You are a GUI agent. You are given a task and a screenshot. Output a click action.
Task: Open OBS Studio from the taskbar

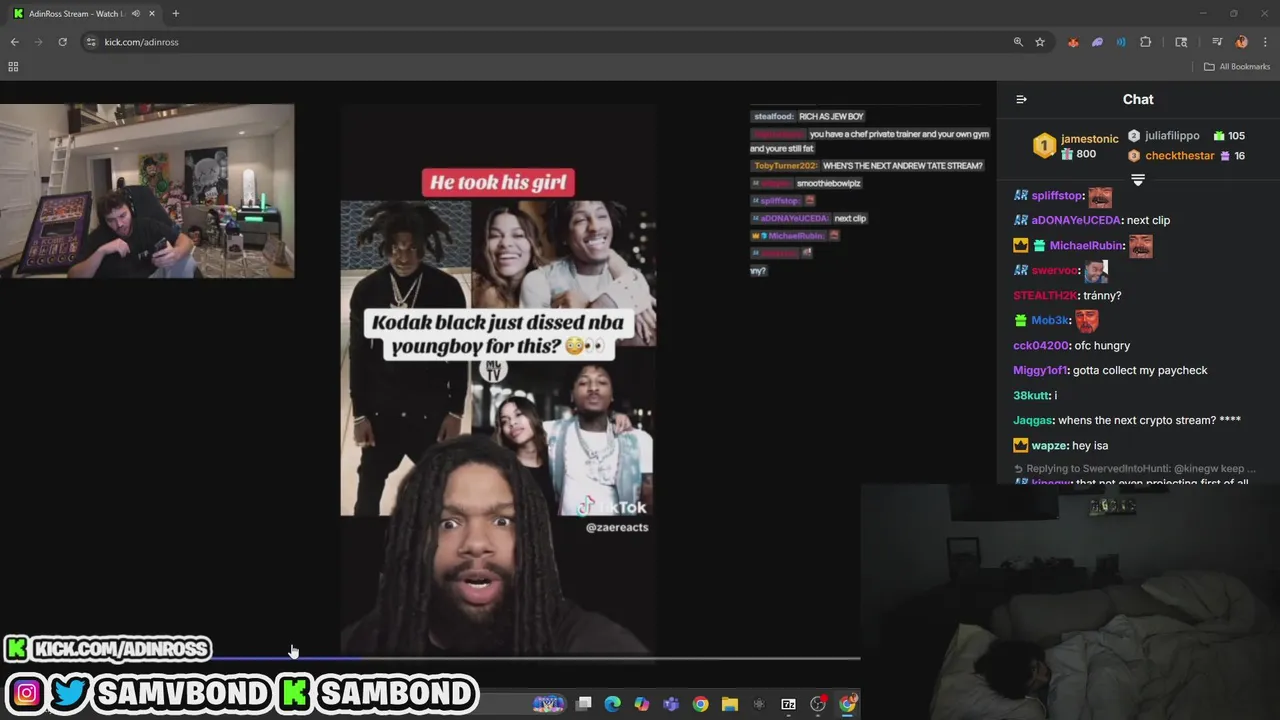coord(817,704)
